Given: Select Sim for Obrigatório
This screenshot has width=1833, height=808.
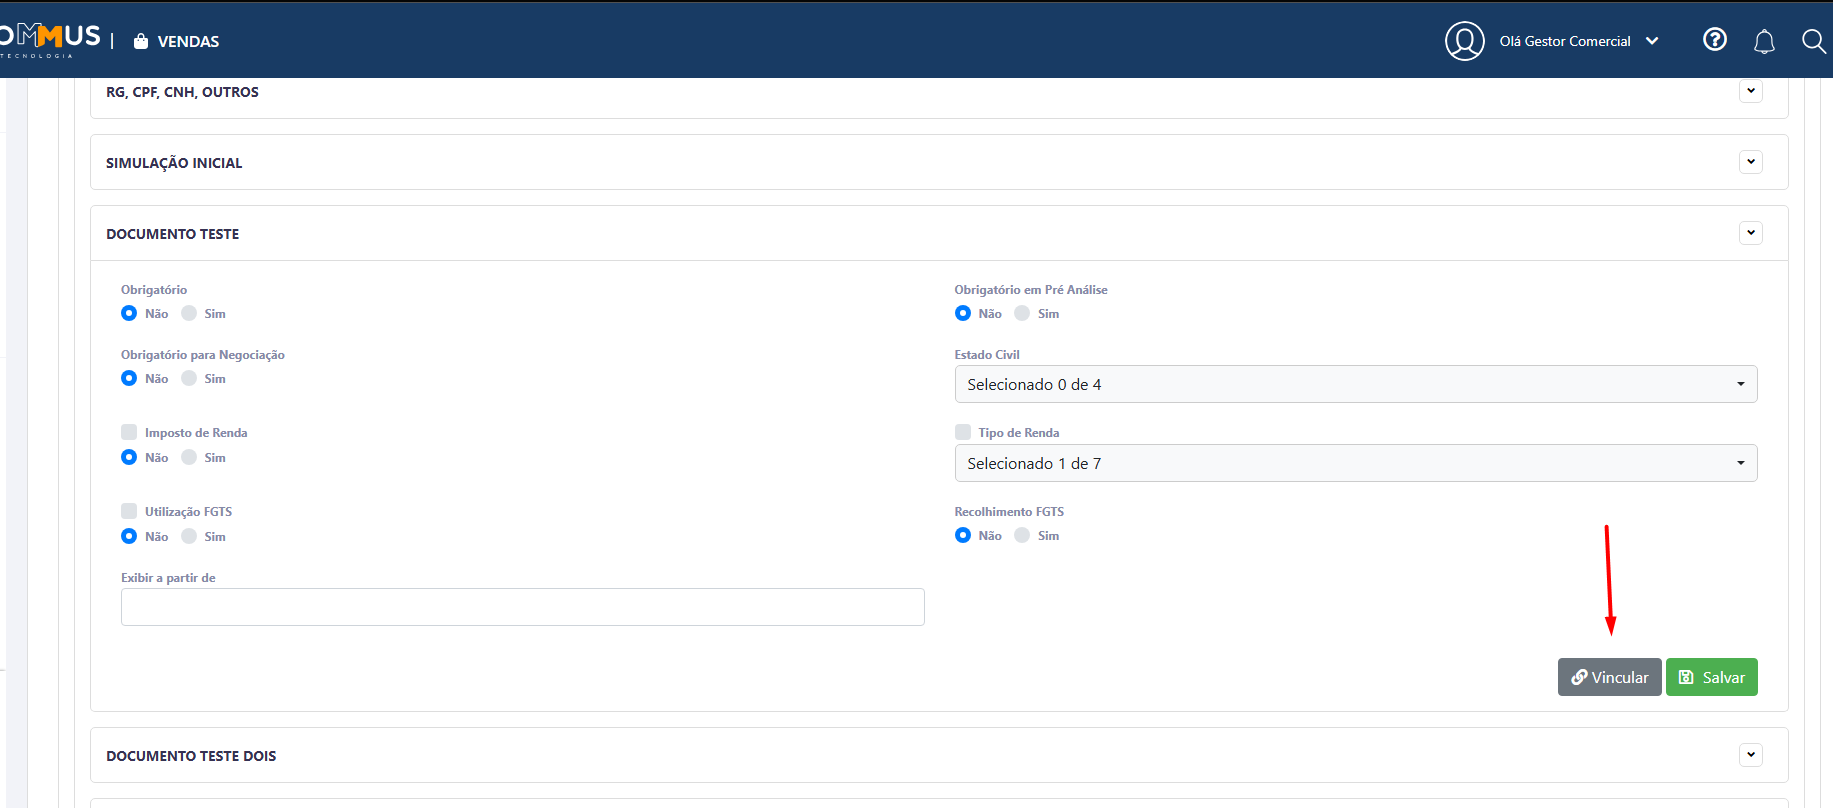Looking at the screenshot, I should [x=189, y=313].
